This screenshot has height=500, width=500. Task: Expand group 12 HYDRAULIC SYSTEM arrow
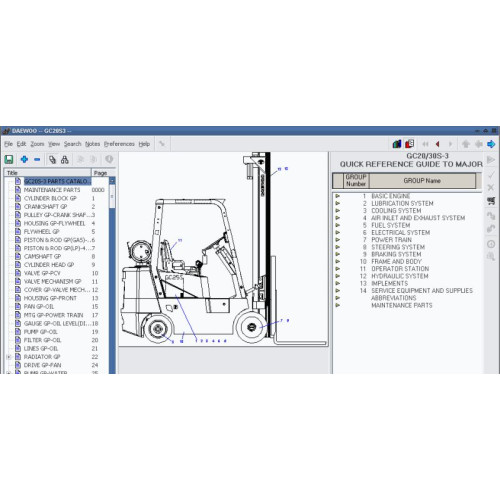pyautogui.click(x=338, y=276)
